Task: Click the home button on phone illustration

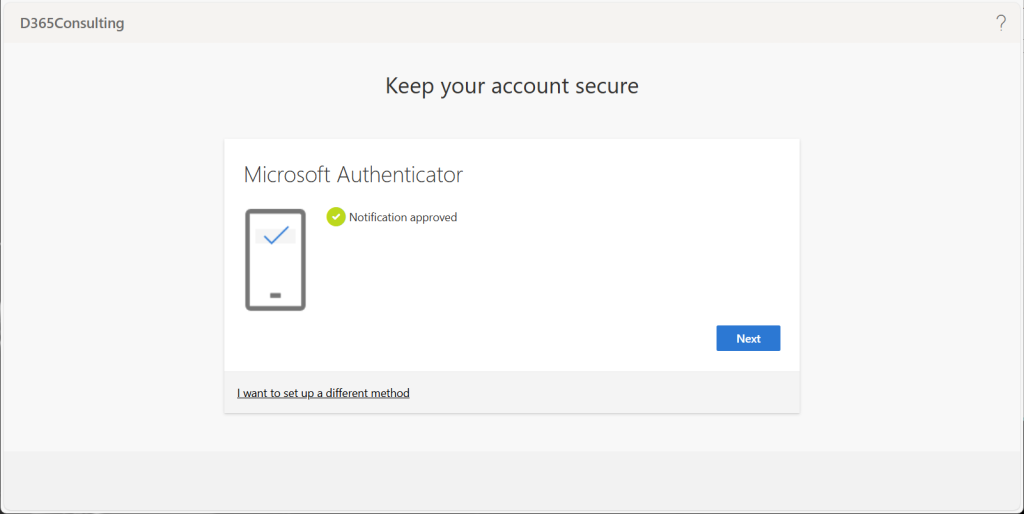Action: 275,295
